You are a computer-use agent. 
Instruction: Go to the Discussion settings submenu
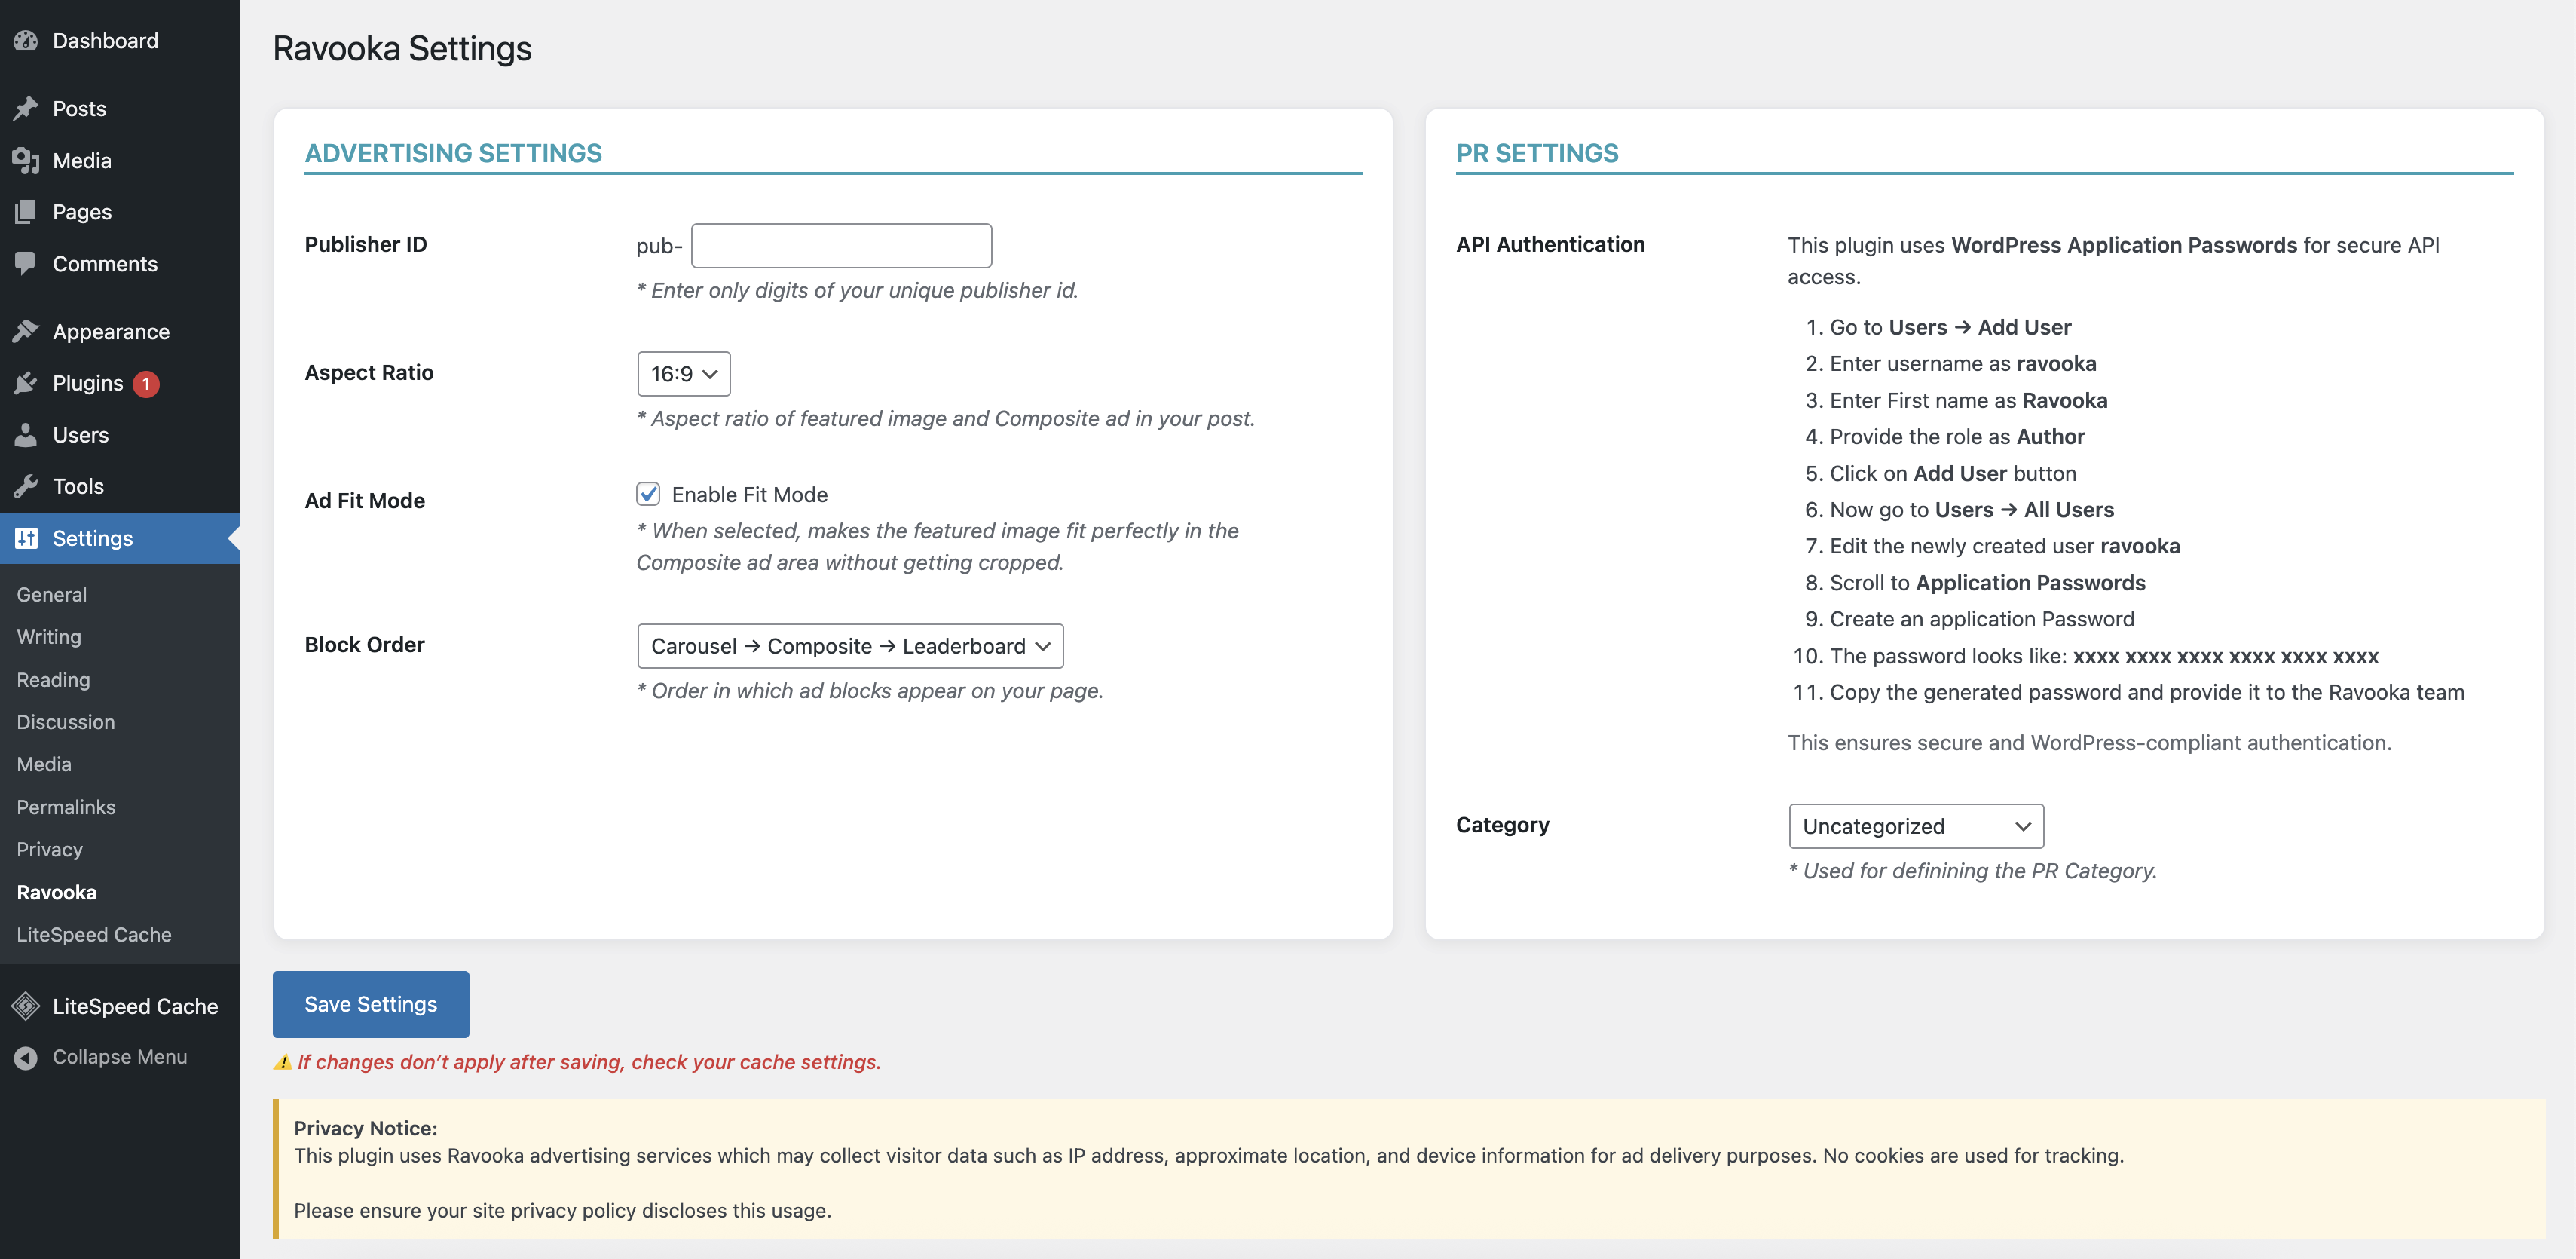66,722
